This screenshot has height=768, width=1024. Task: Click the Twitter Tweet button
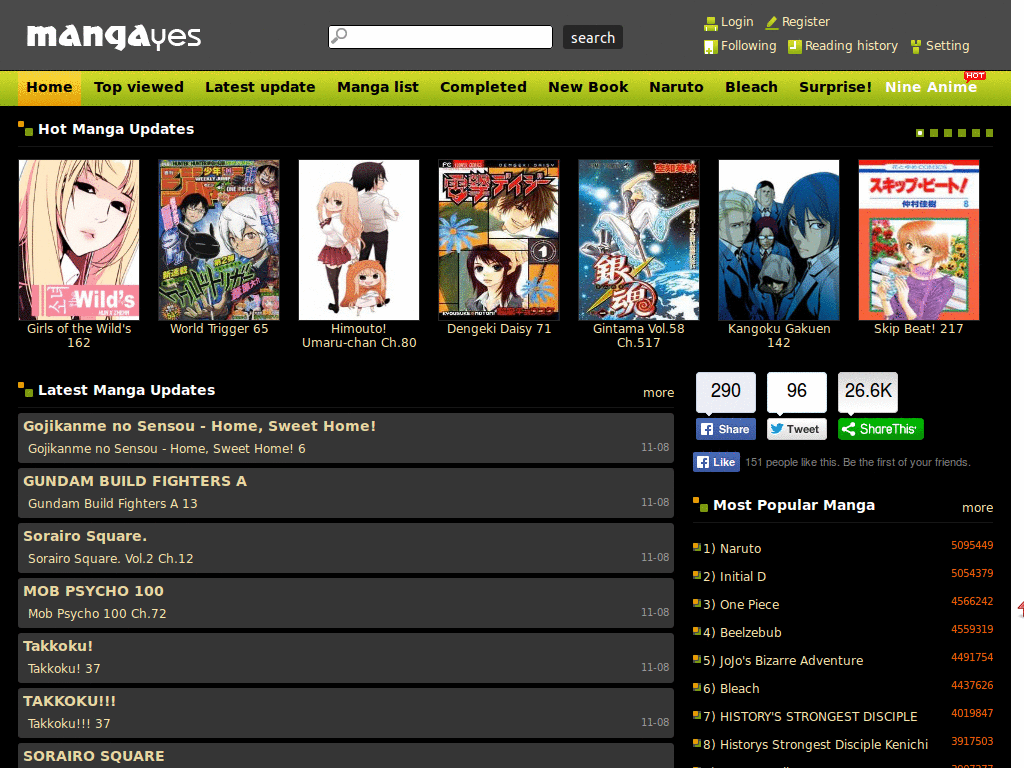797,429
